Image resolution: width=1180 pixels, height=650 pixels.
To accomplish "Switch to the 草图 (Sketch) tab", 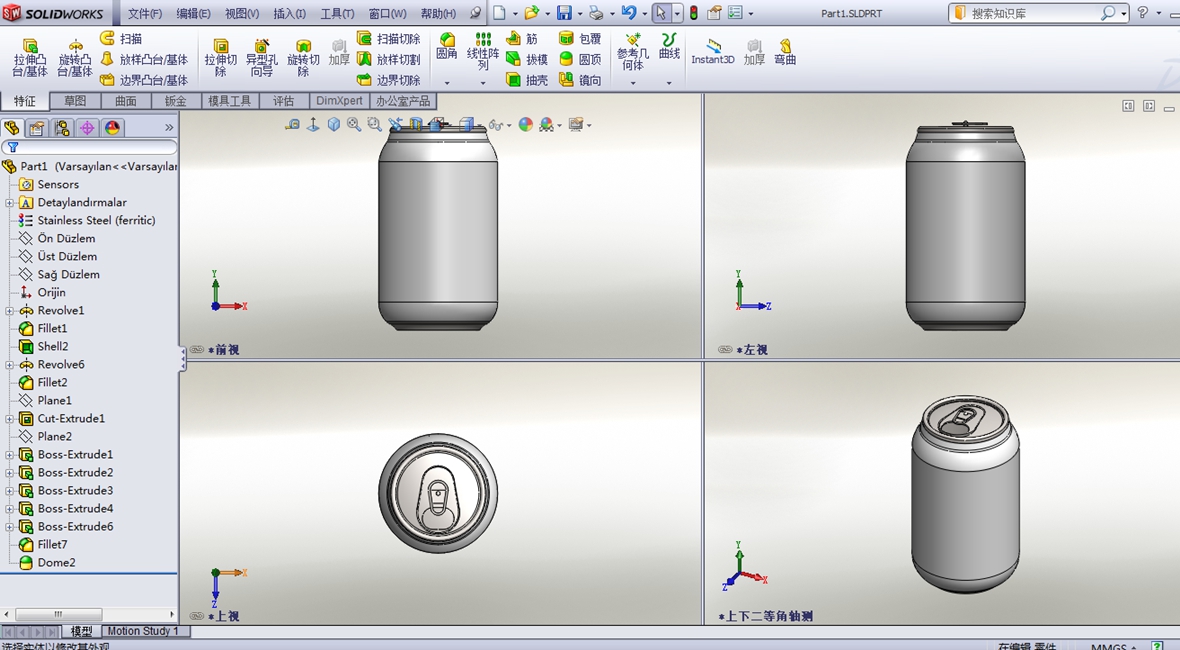I will (x=75, y=101).
